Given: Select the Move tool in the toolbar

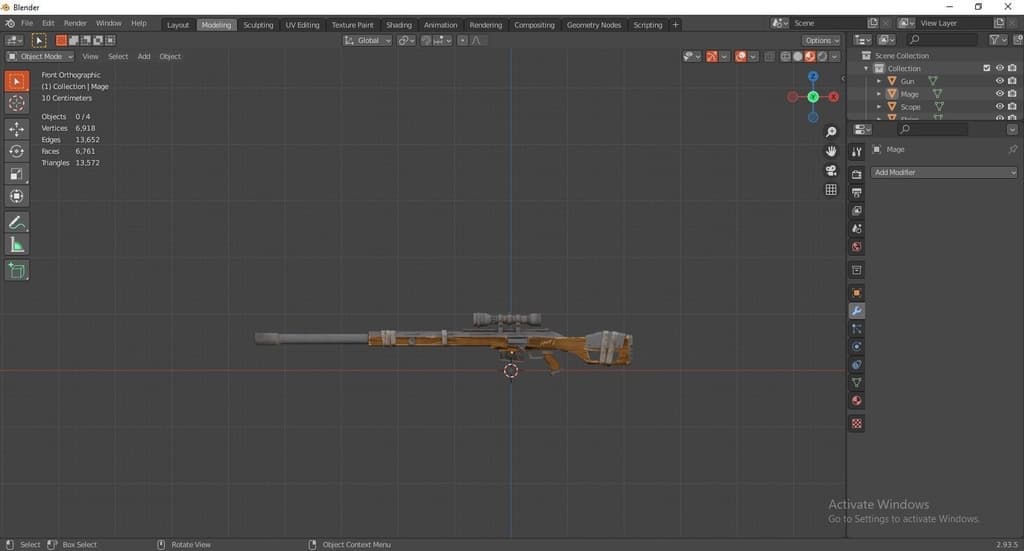Looking at the screenshot, I should (17, 129).
